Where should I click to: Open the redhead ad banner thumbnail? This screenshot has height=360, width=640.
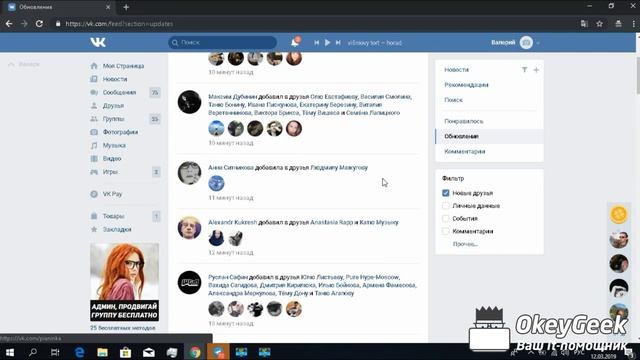124,282
